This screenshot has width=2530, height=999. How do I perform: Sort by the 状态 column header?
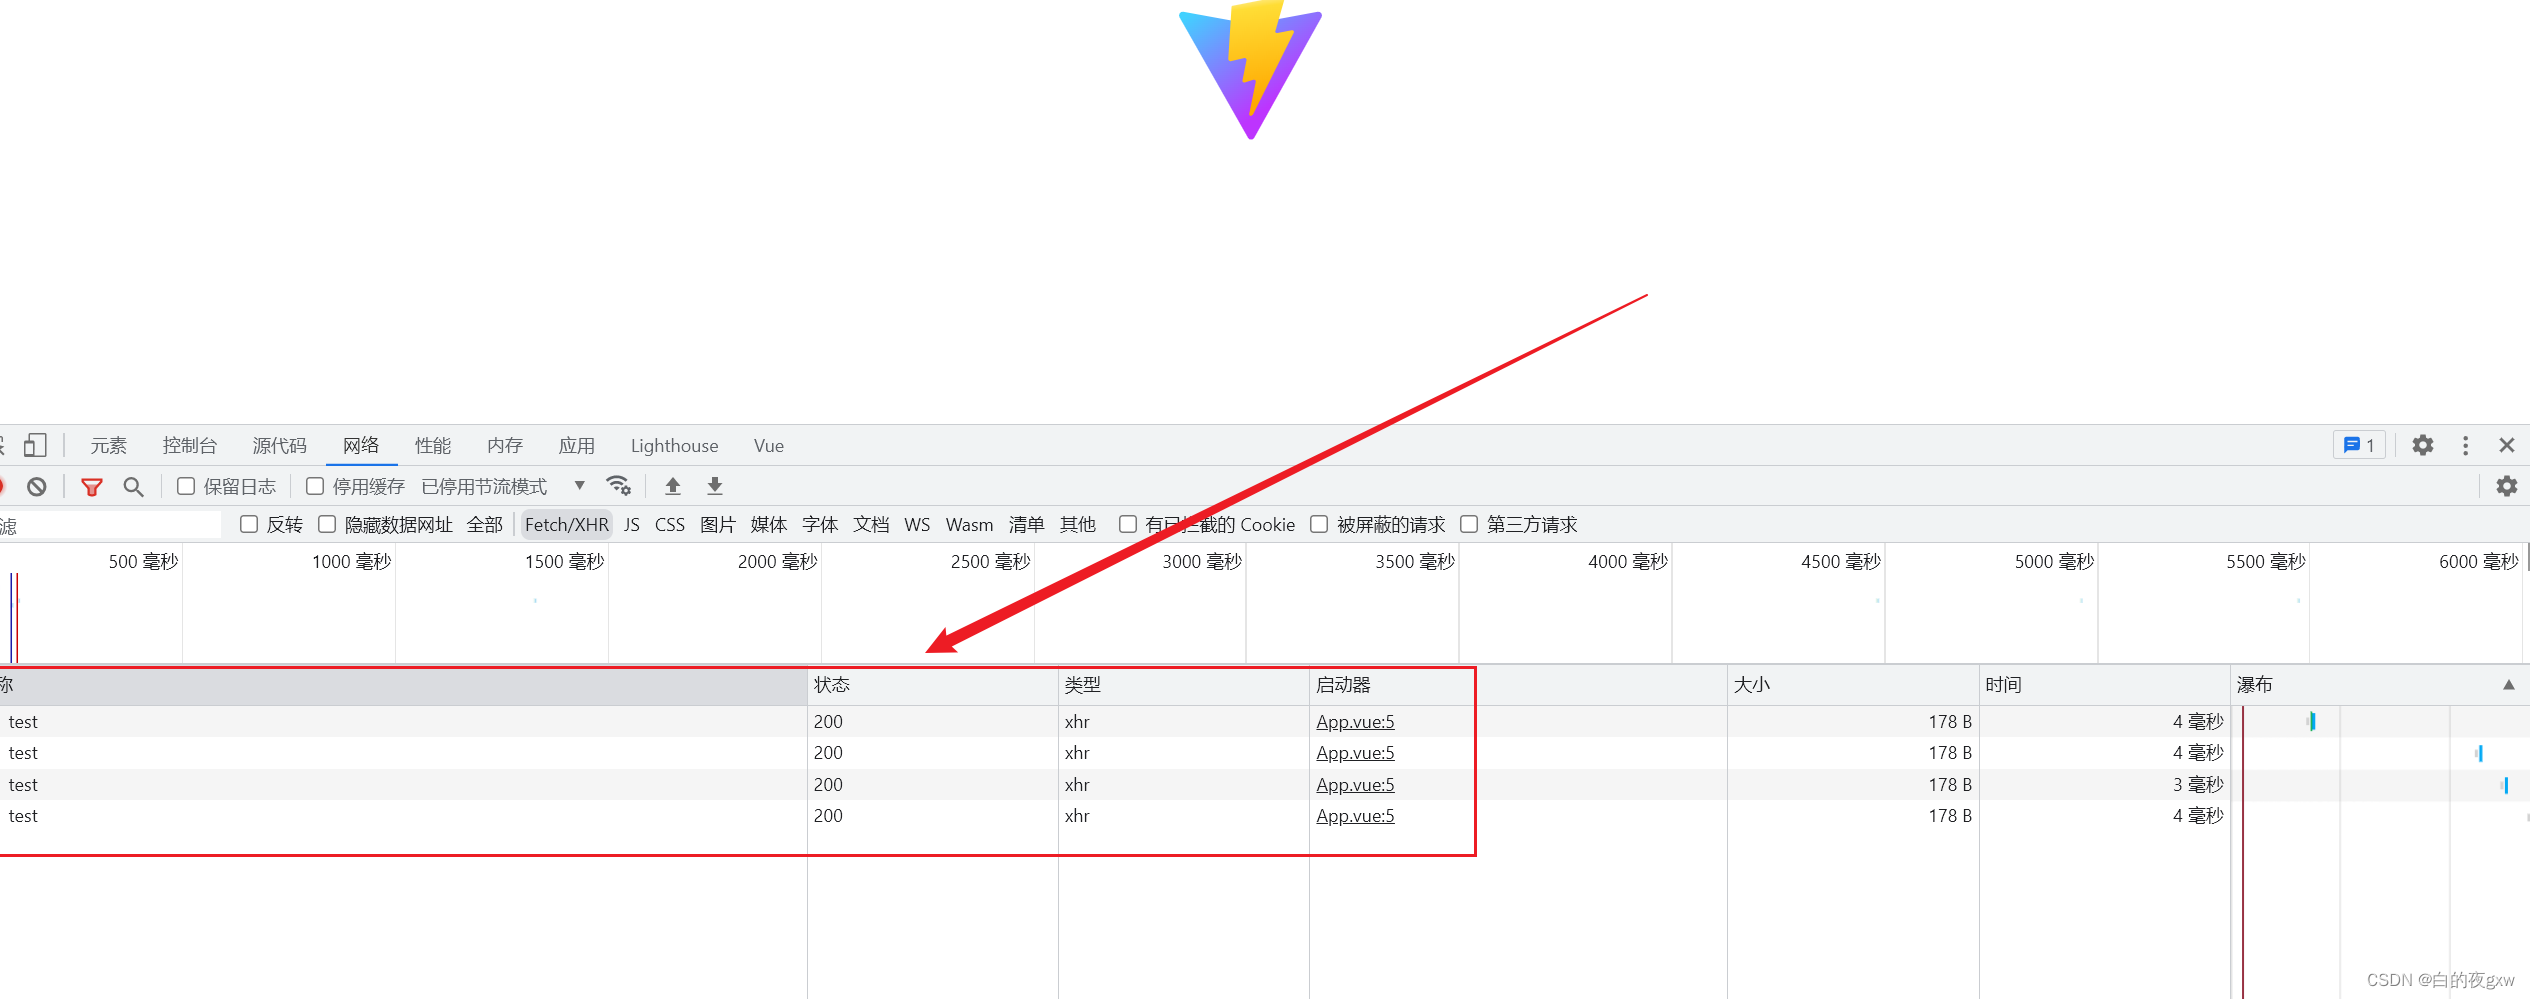coord(932,685)
